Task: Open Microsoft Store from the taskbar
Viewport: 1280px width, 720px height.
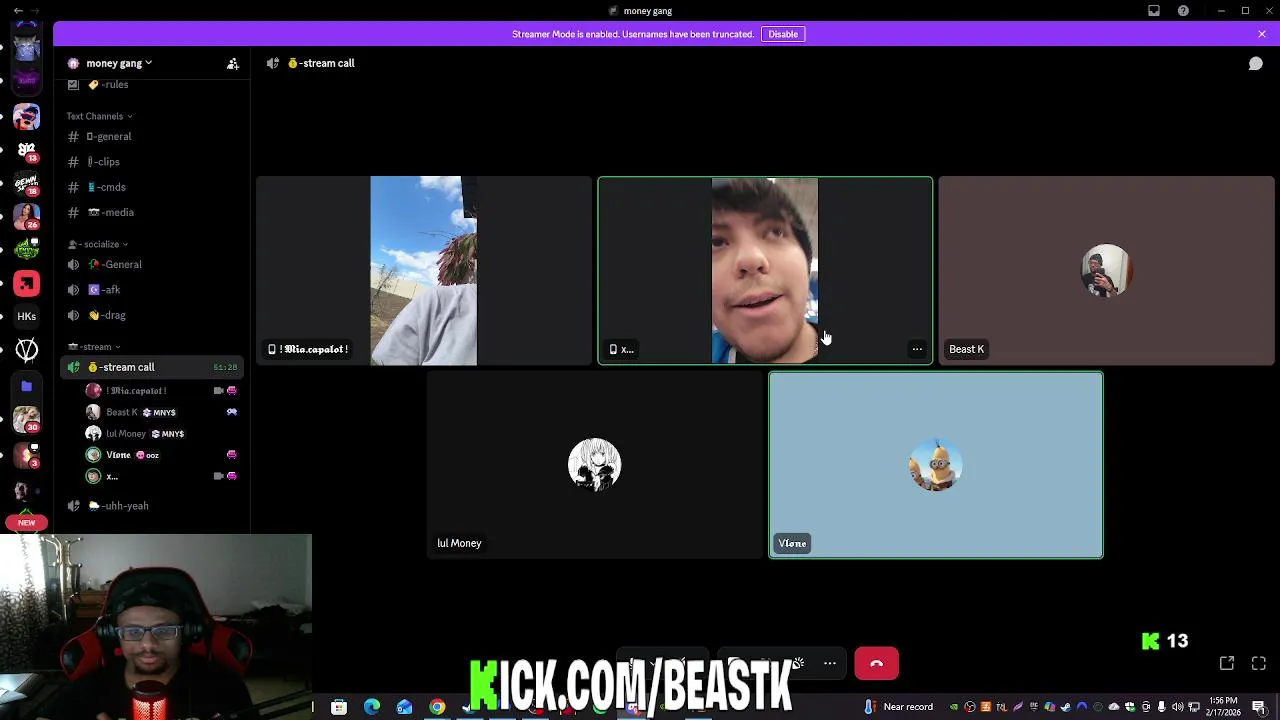Action: click(x=339, y=707)
